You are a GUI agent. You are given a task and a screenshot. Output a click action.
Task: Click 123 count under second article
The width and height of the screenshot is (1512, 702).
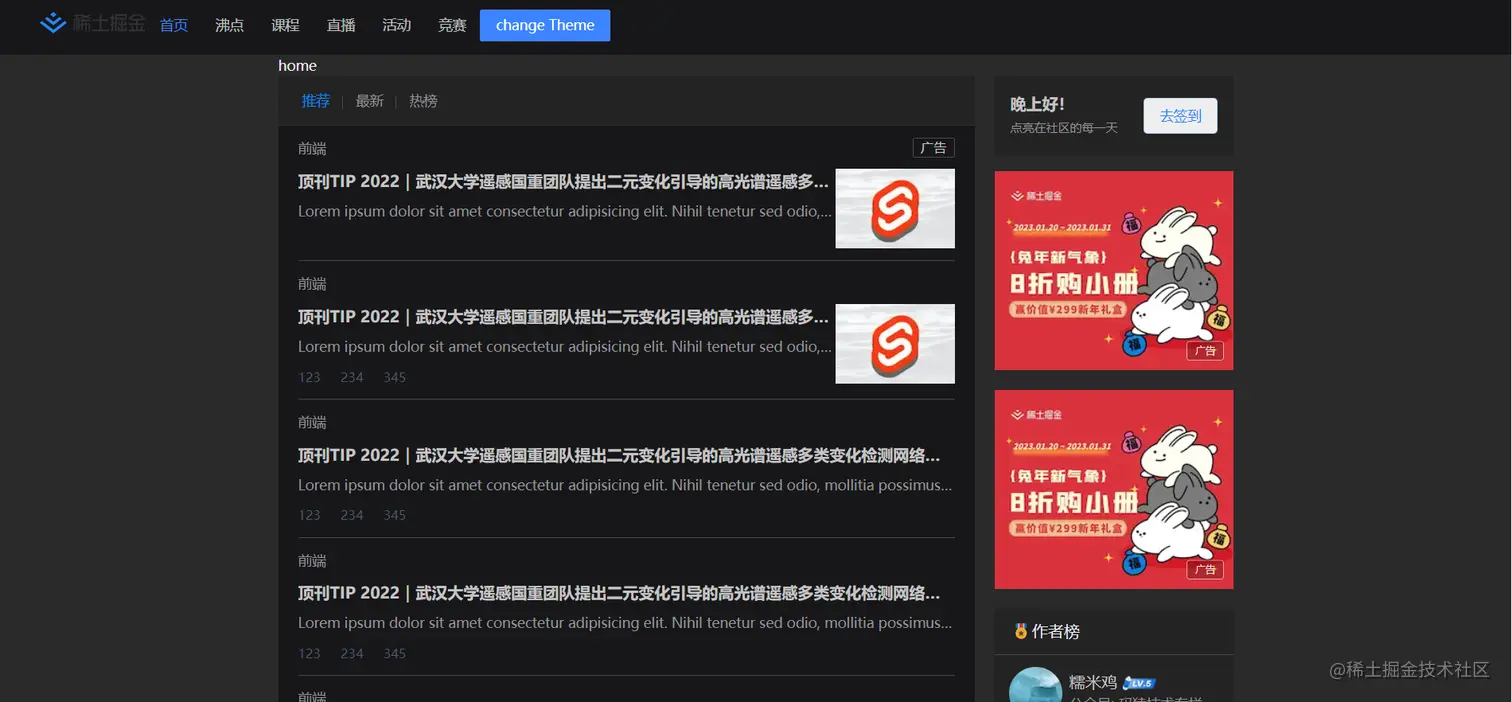tap(309, 377)
